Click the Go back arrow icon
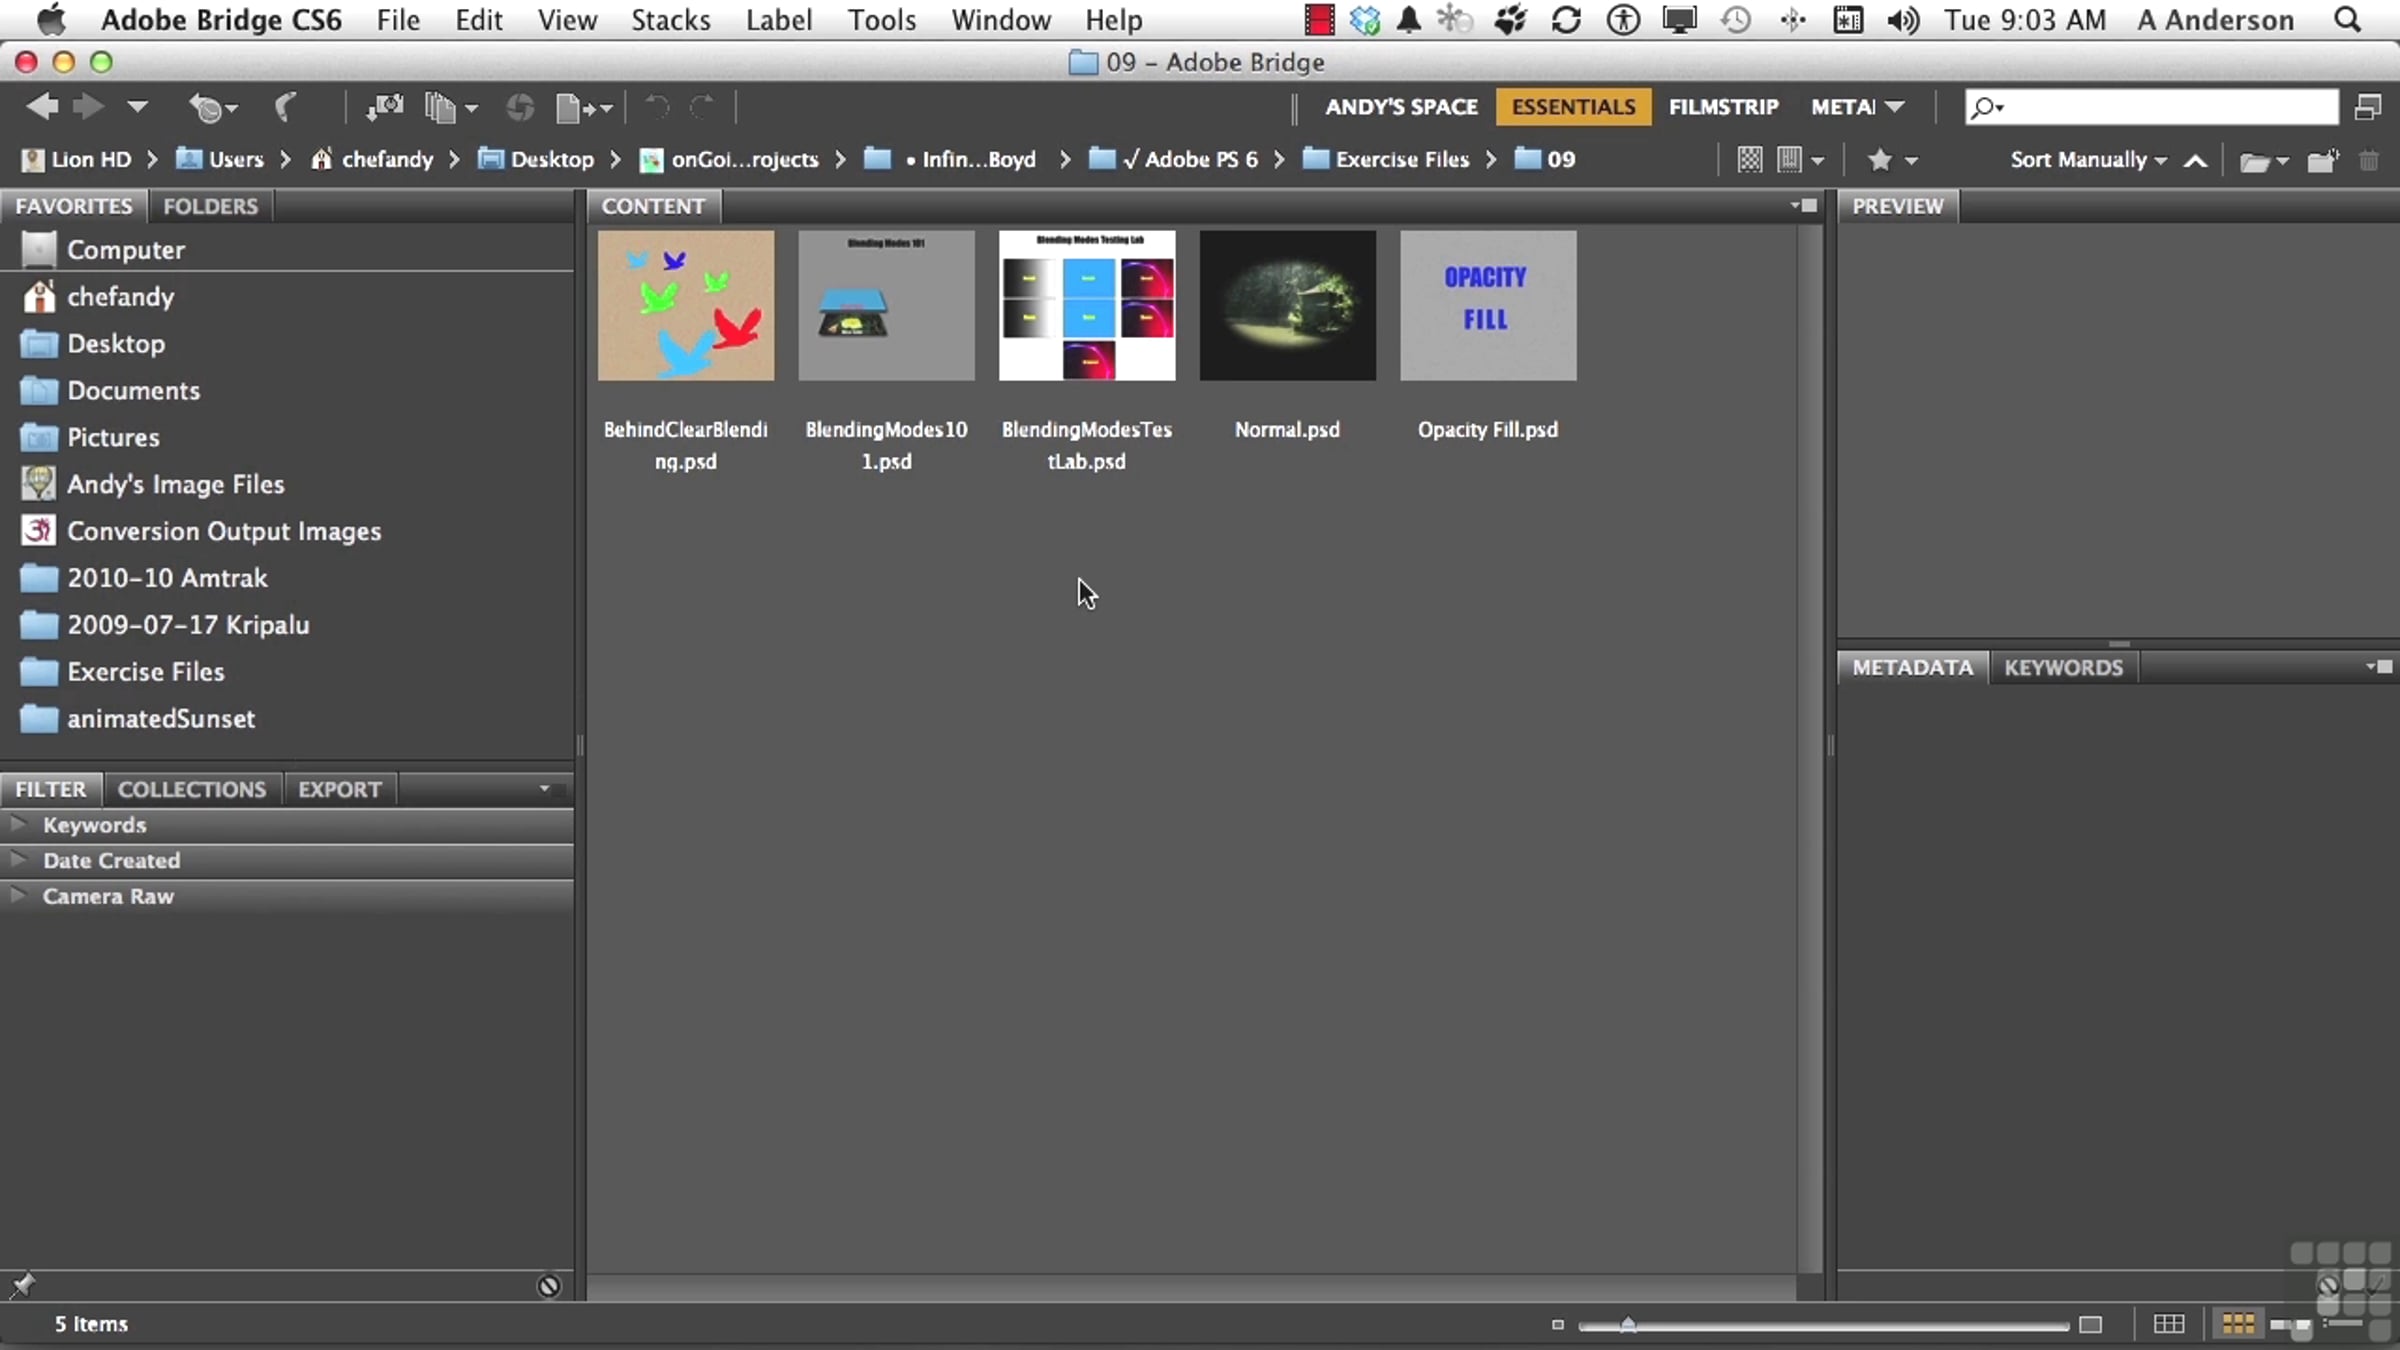Viewport: 2400px width, 1350px height. (x=42, y=107)
